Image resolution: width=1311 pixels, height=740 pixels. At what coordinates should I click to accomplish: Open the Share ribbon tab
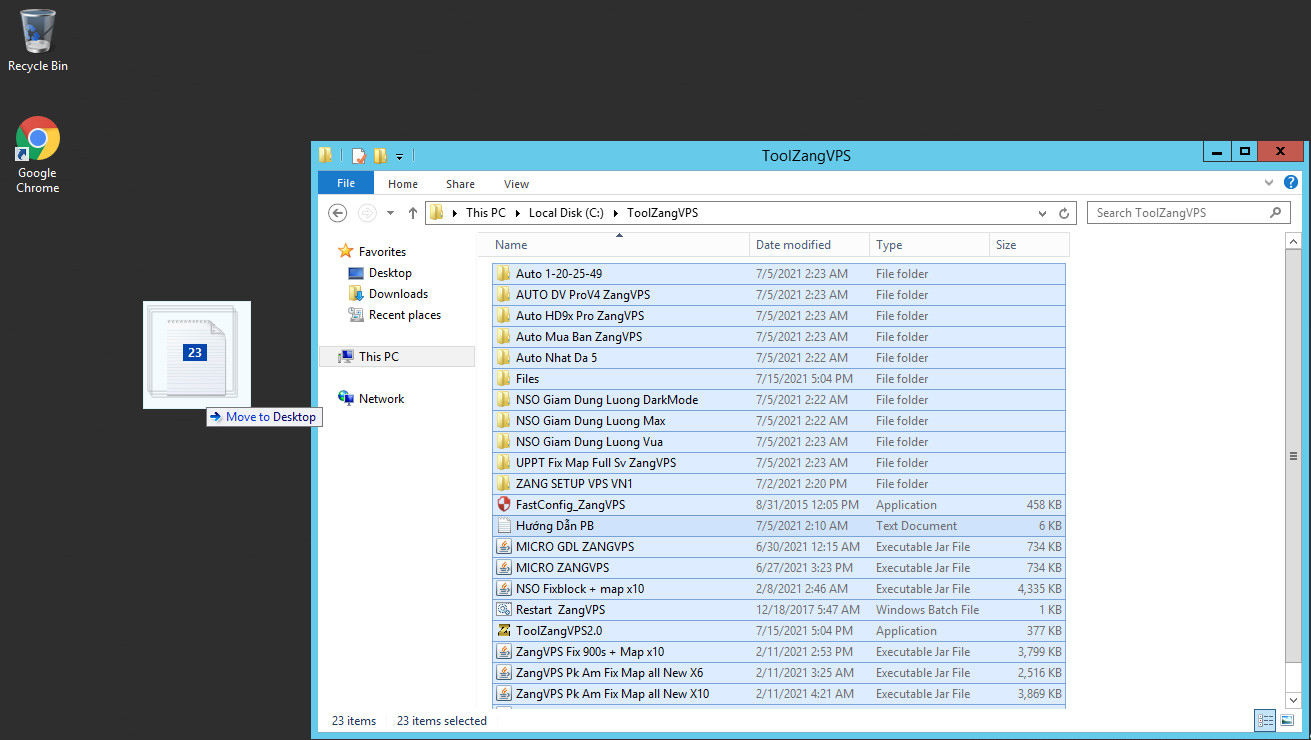tap(460, 183)
